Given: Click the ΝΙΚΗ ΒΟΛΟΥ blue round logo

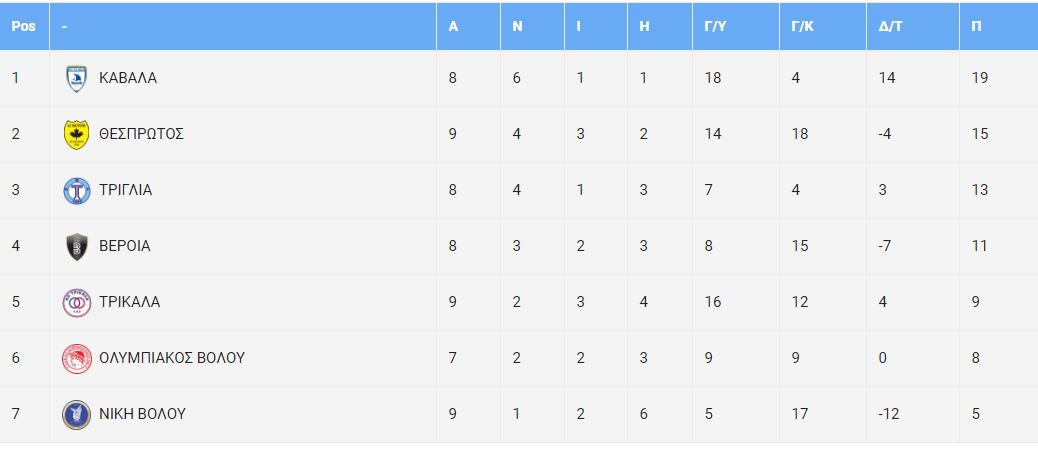Looking at the screenshot, I should [x=77, y=415].
